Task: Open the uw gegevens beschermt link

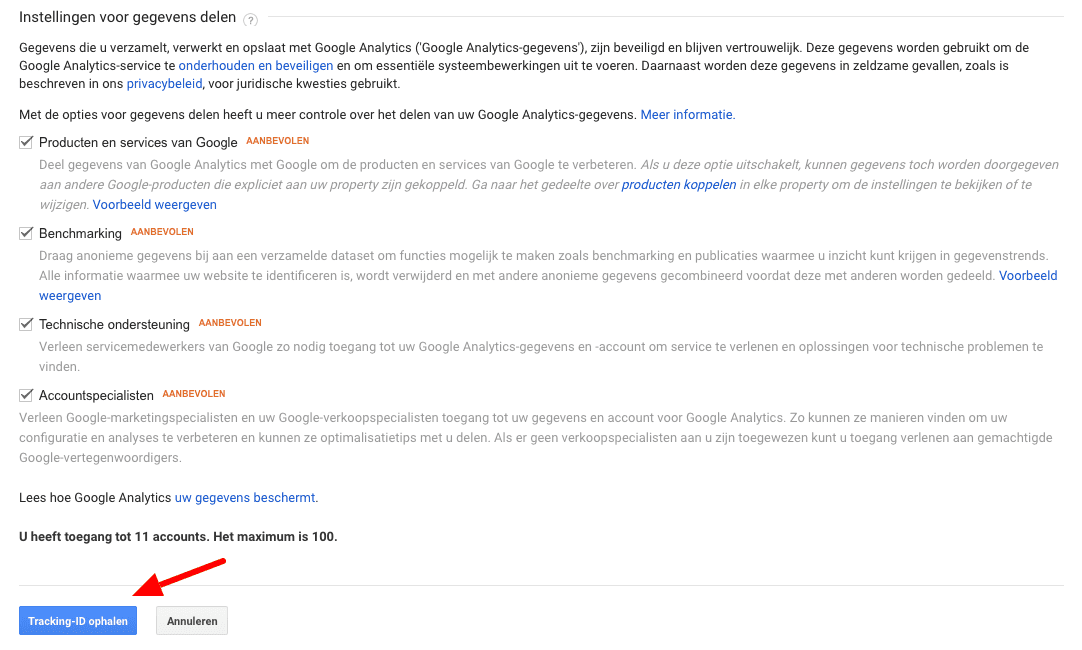Action: click(246, 498)
